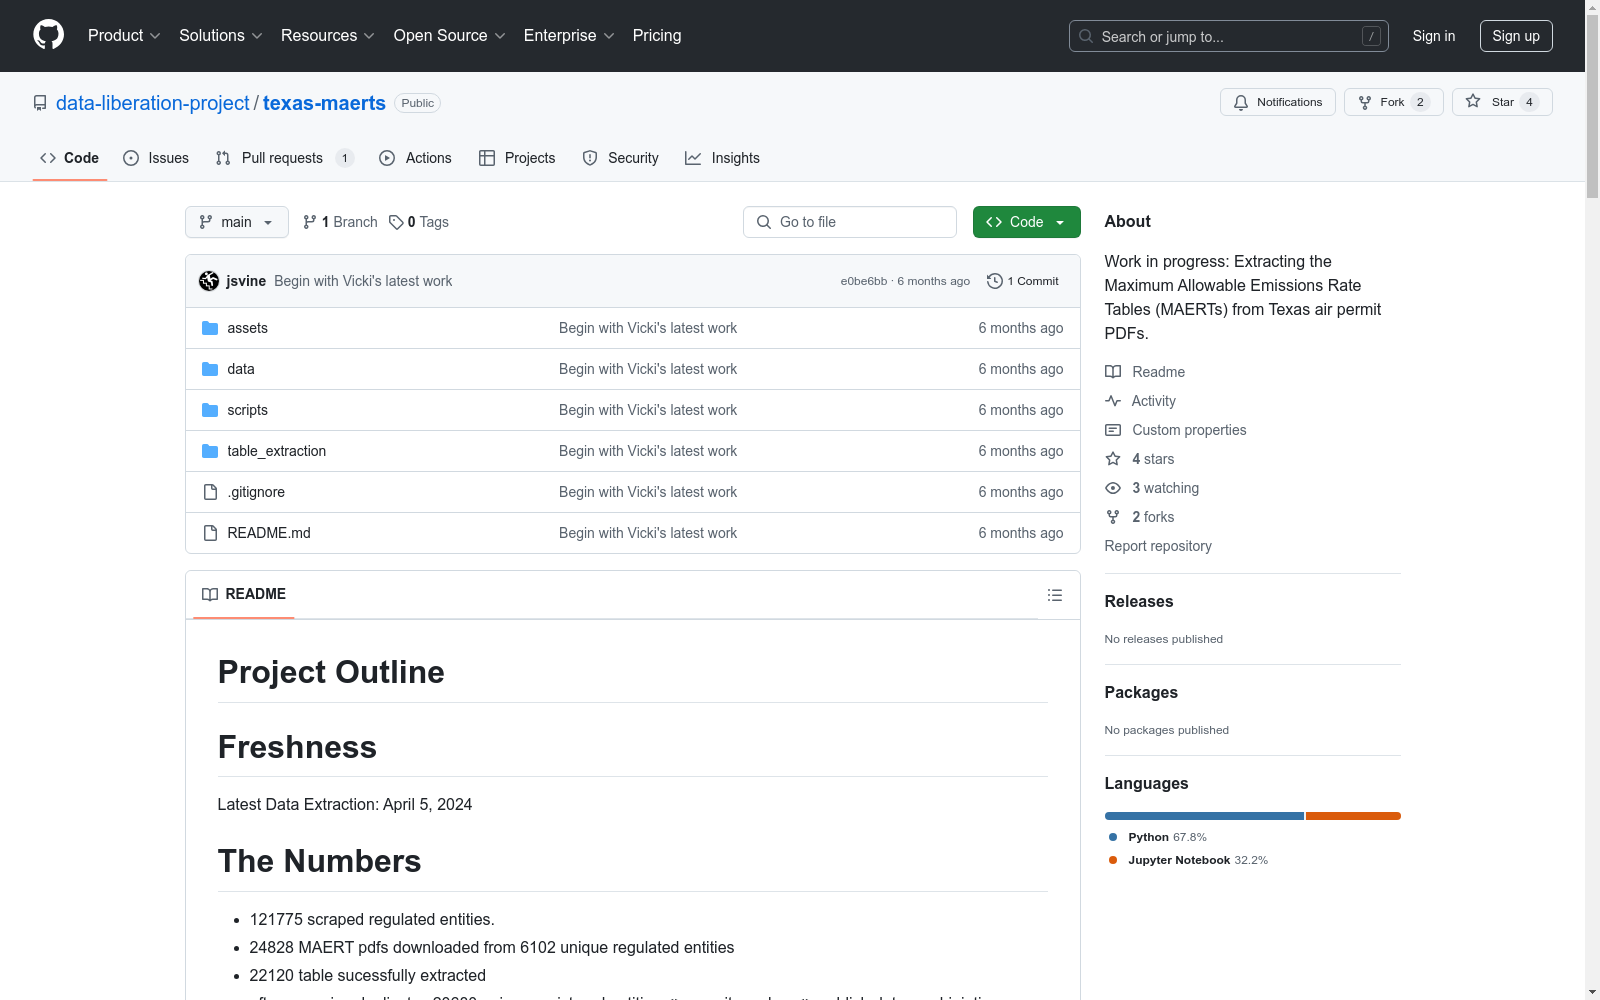Viewport: 1600px width, 1000px height.
Task: Click the tags icon next to 0 Tags
Action: click(396, 222)
